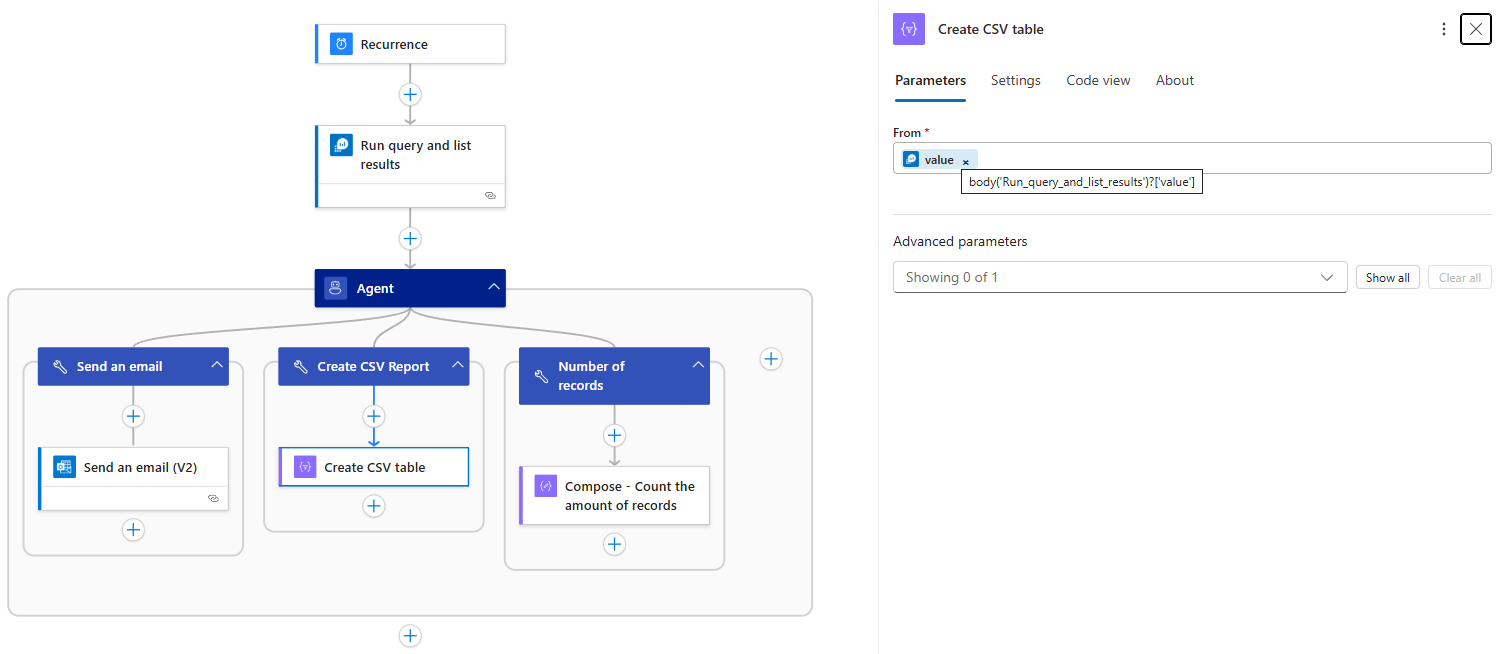This screenshot has width=1502, height=654.
Task: Collapse the Create CSV Report tool
Action: tap(457, 366)
